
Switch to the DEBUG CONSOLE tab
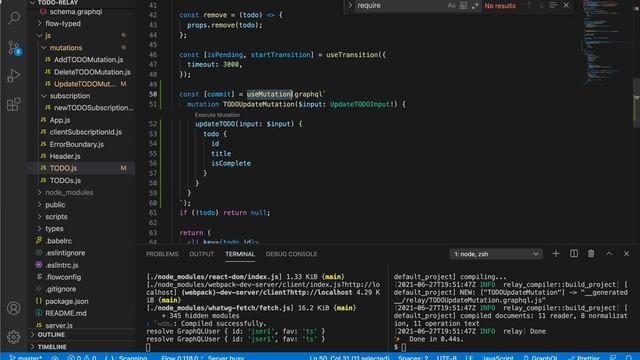click(x=291, y=254)
